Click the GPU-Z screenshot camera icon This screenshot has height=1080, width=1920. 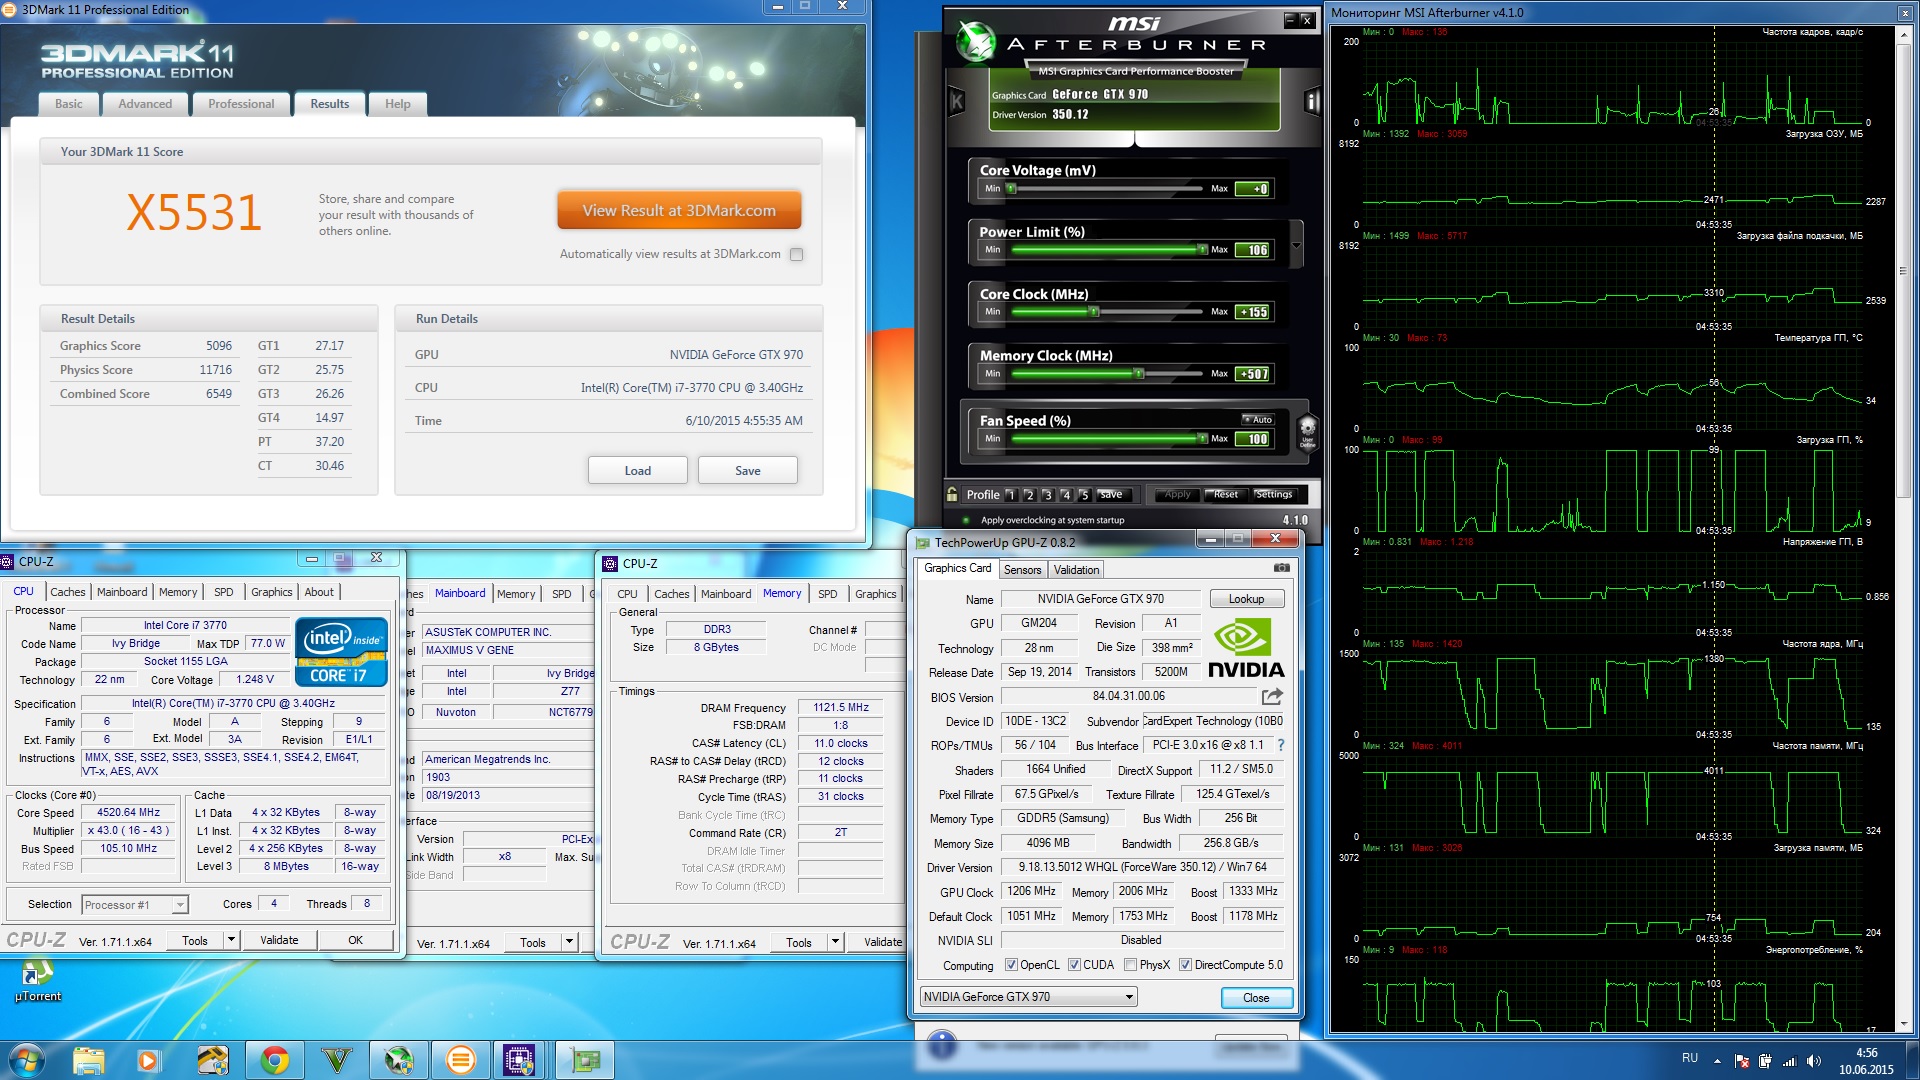1281,568
